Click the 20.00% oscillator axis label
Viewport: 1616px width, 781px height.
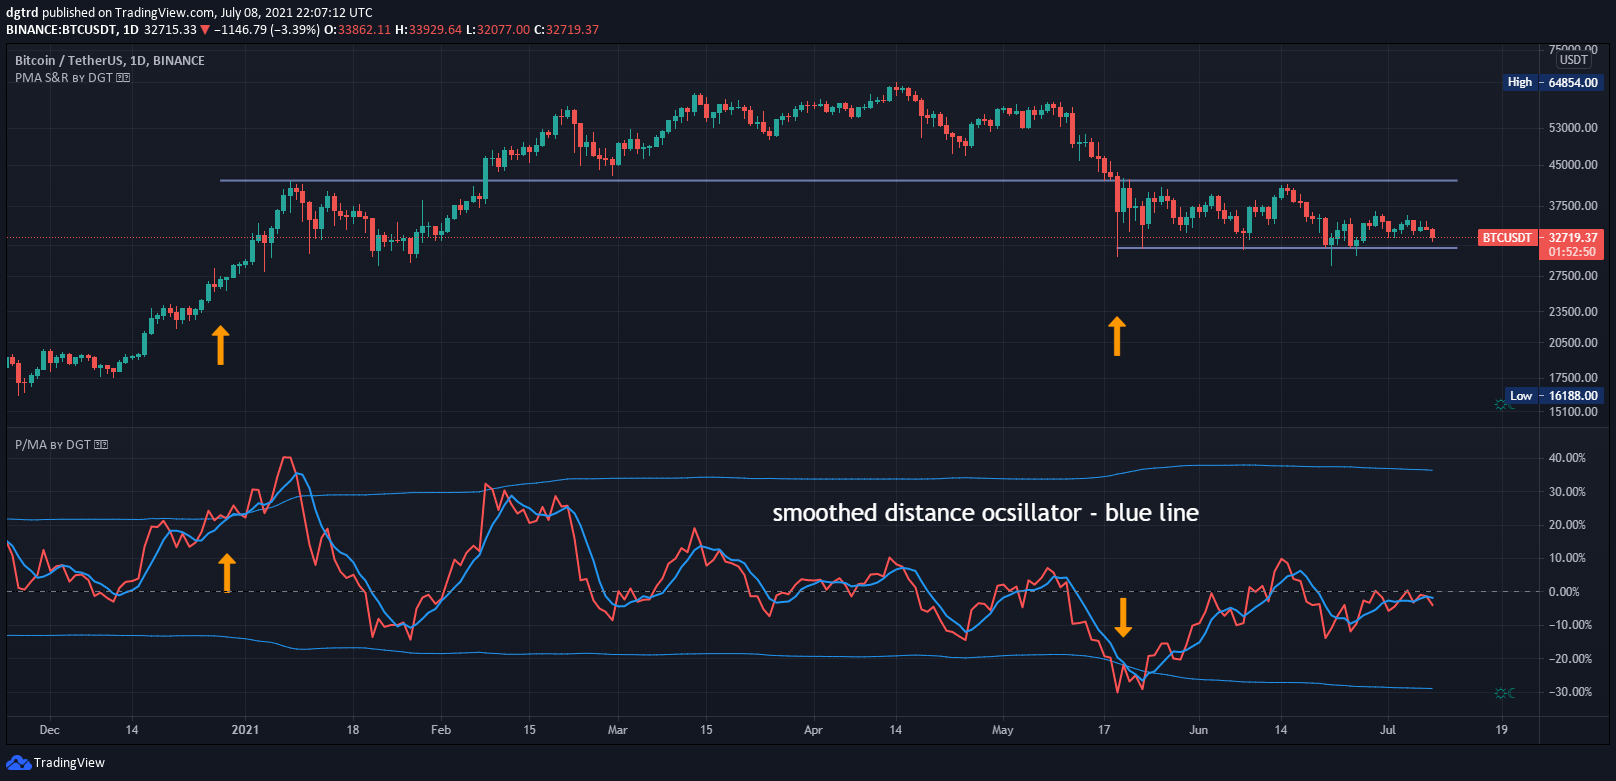(x=1567, y=525)
